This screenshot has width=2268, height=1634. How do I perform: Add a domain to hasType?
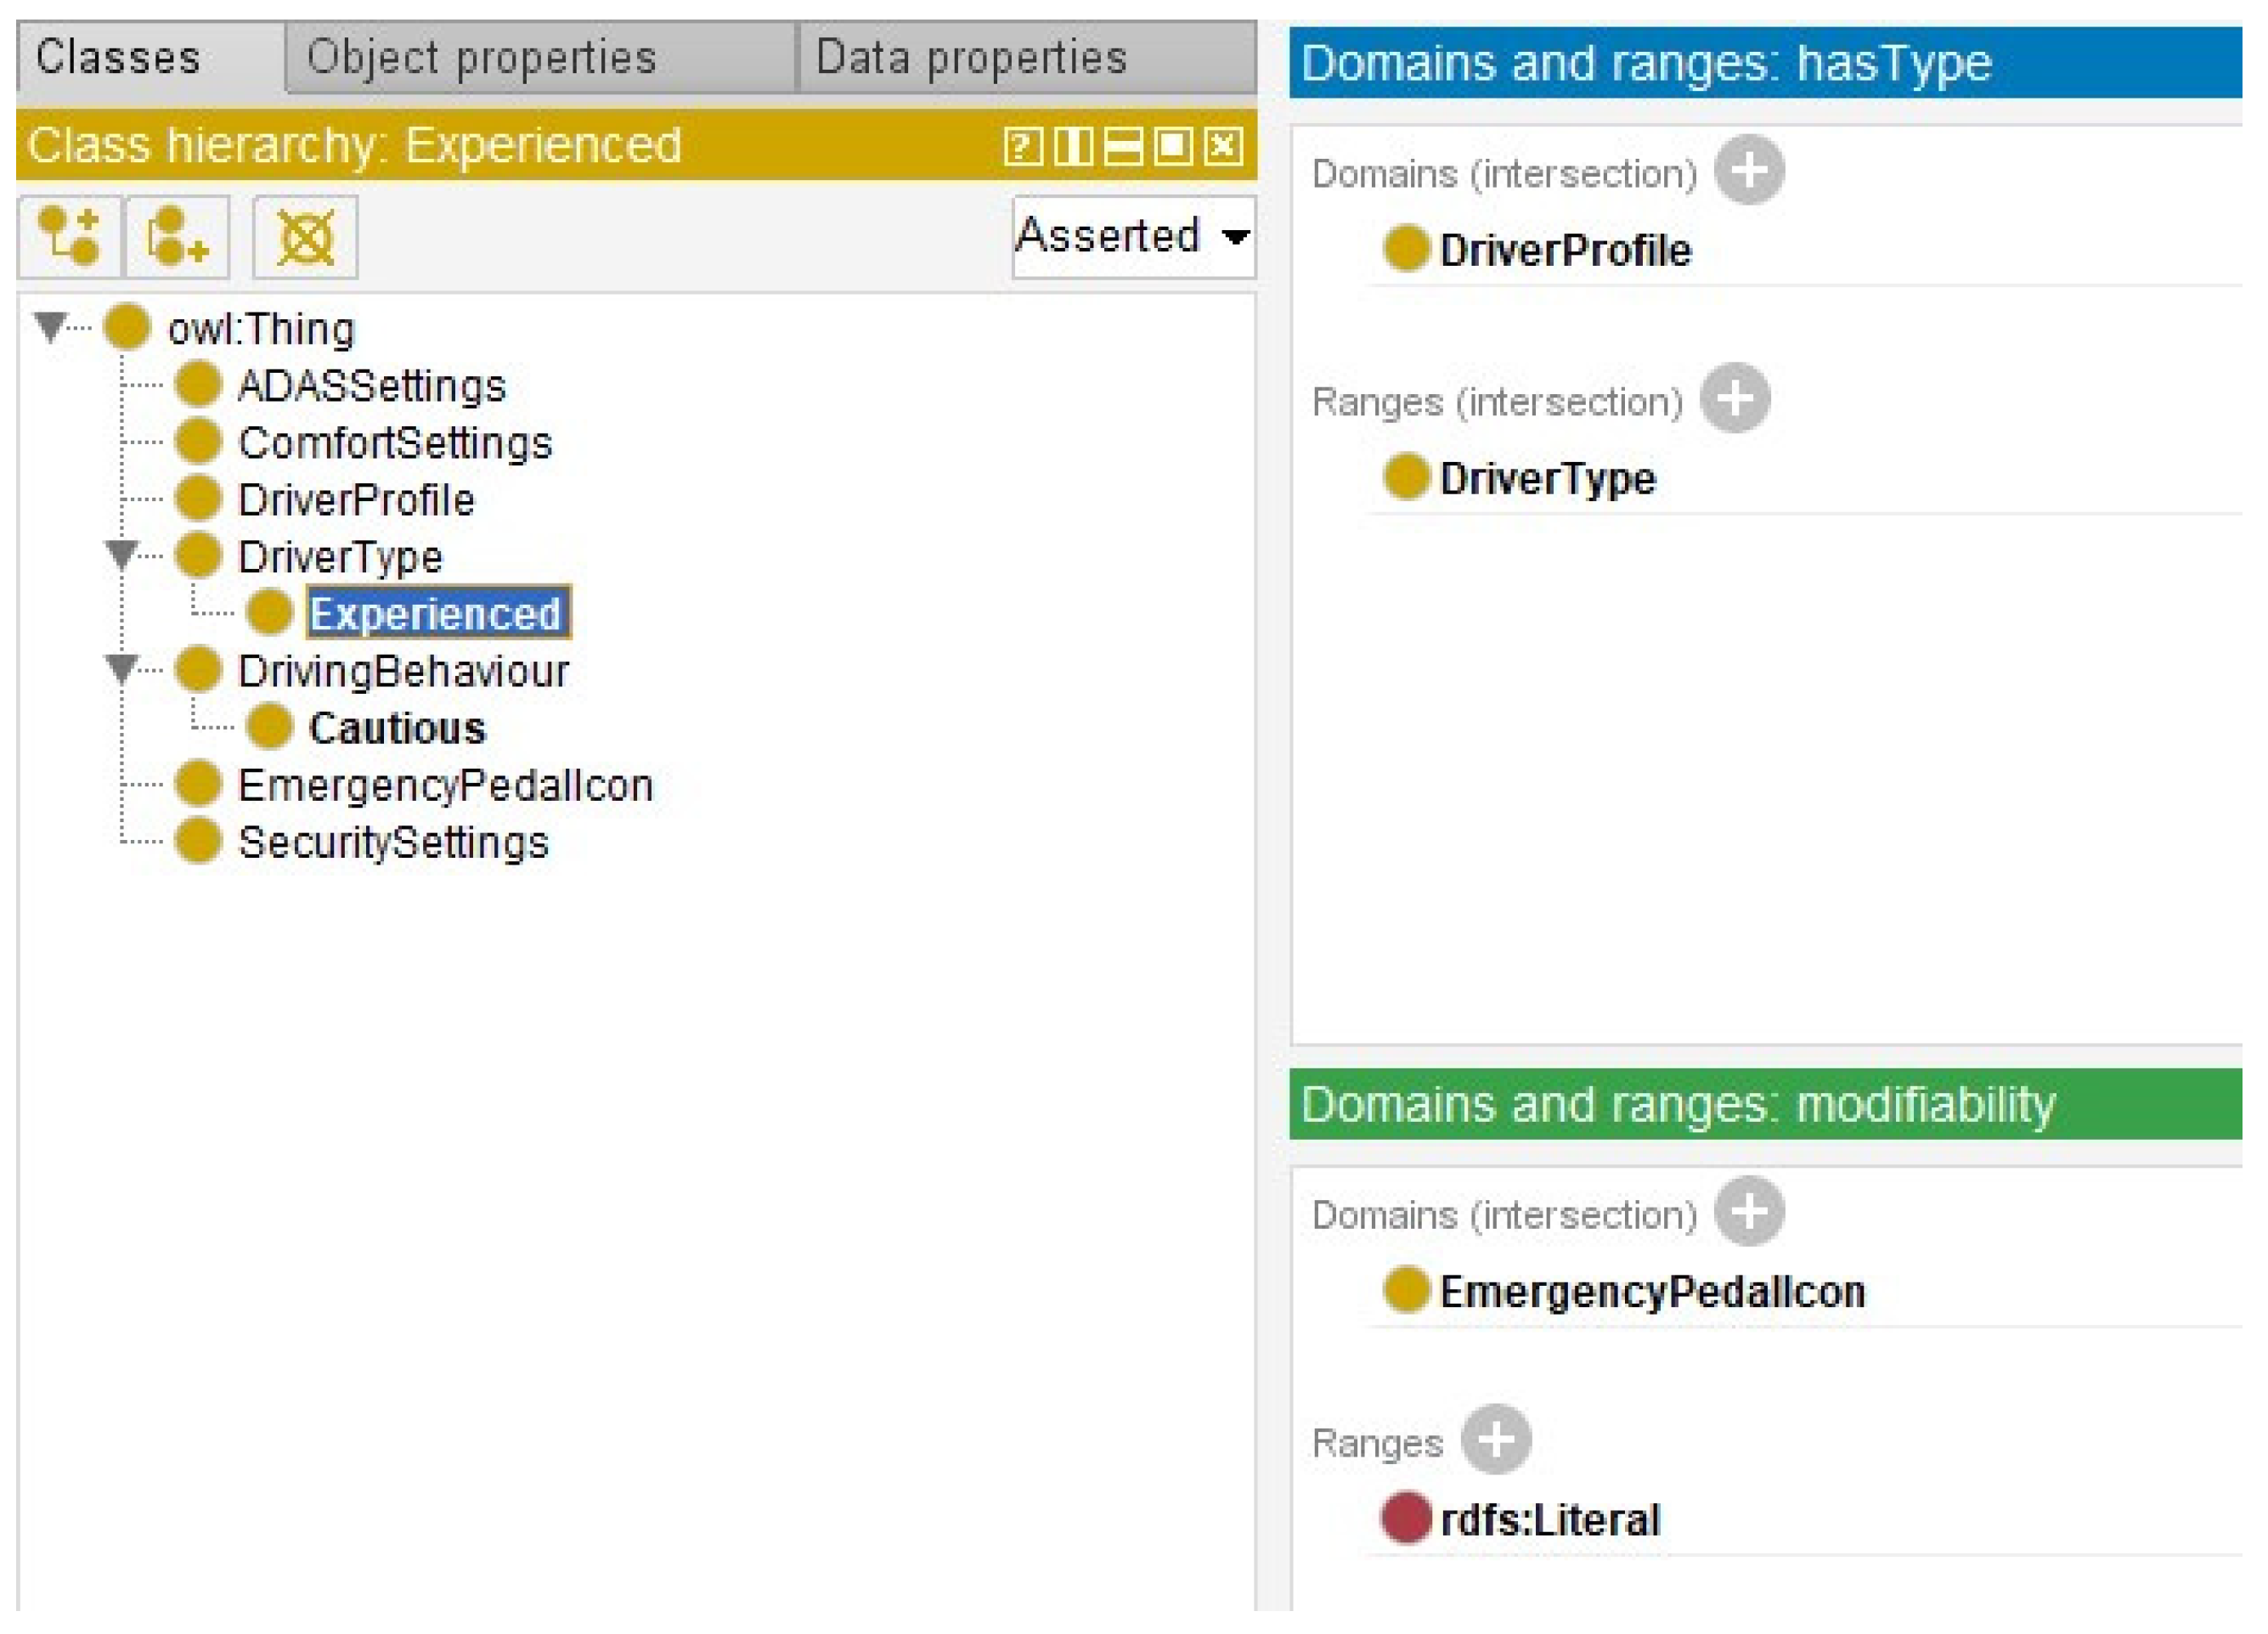[x=1748, y=171]
